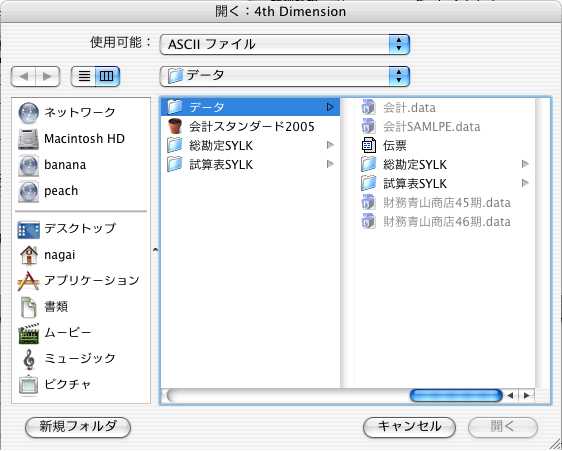Open the 使用可能 ASCII ファイル dropdown
The width and height of the screenshot is (562, 451).
click(x=285, y=44)
